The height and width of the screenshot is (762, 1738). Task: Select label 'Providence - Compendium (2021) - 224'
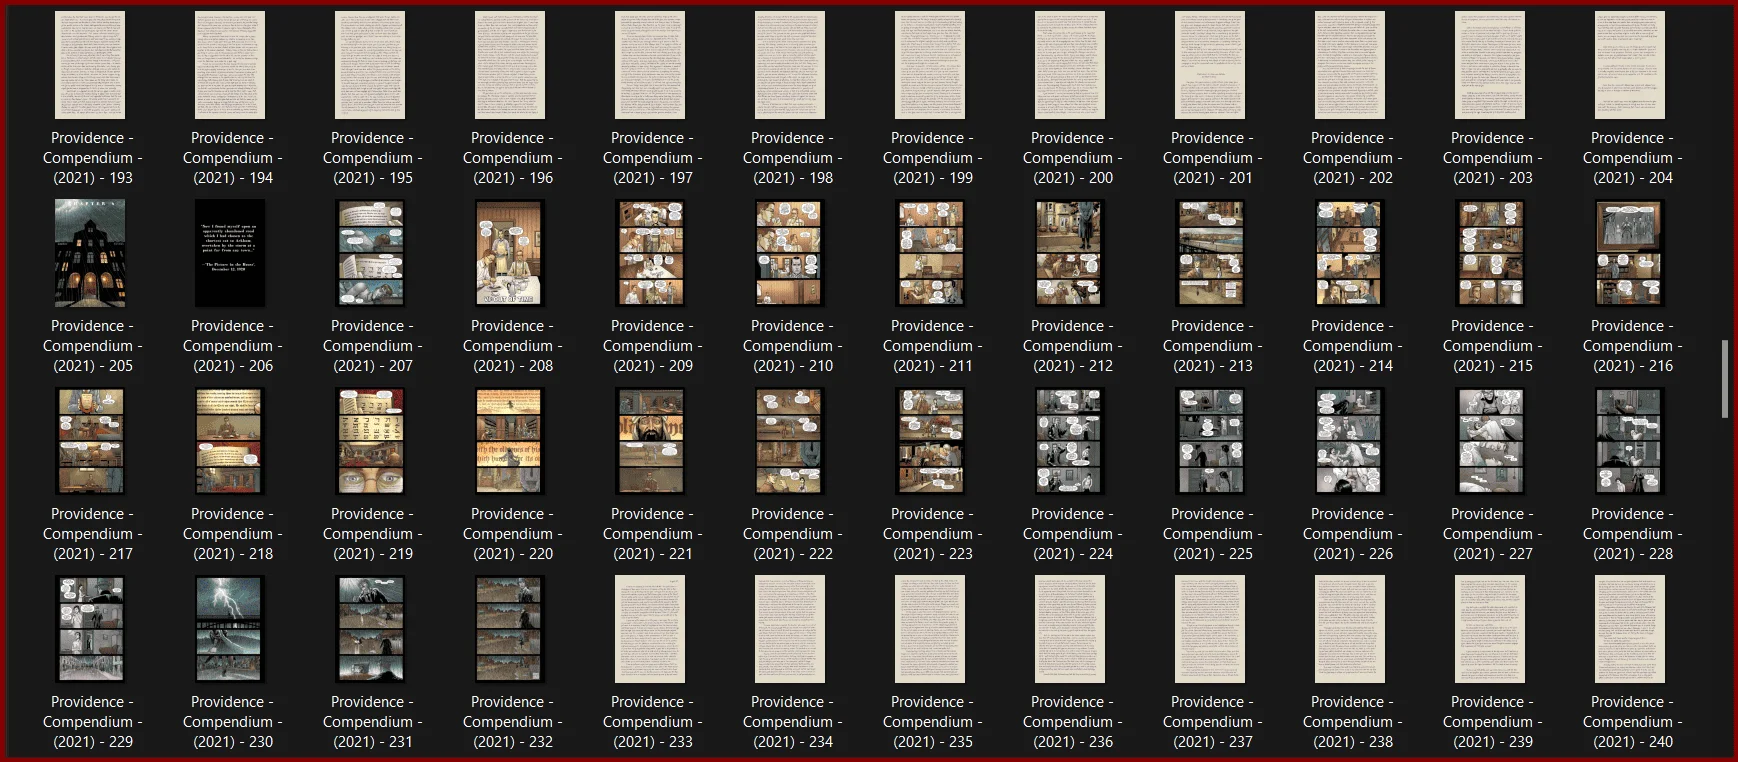pyautogui.click(x=1072, y=534)
